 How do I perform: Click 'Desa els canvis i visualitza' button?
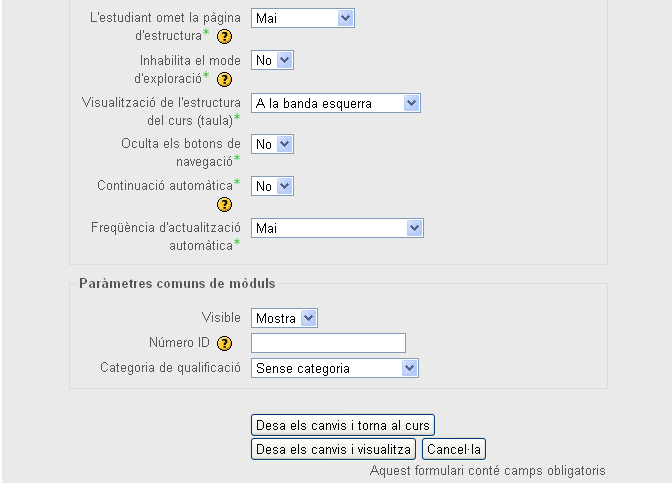click(x=333, y=450)
